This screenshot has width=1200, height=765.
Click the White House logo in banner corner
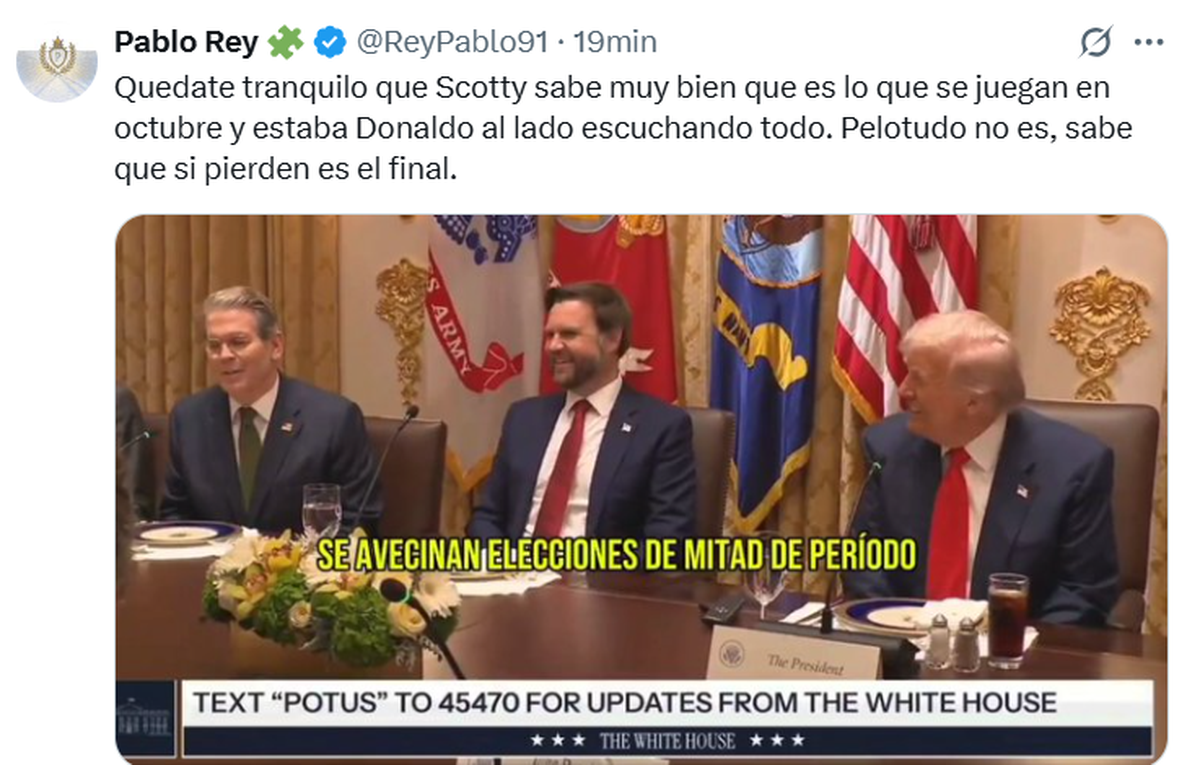[146, 718]
